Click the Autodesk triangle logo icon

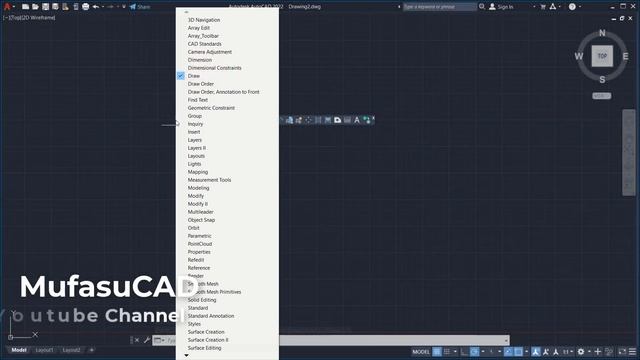coord(553,7)
